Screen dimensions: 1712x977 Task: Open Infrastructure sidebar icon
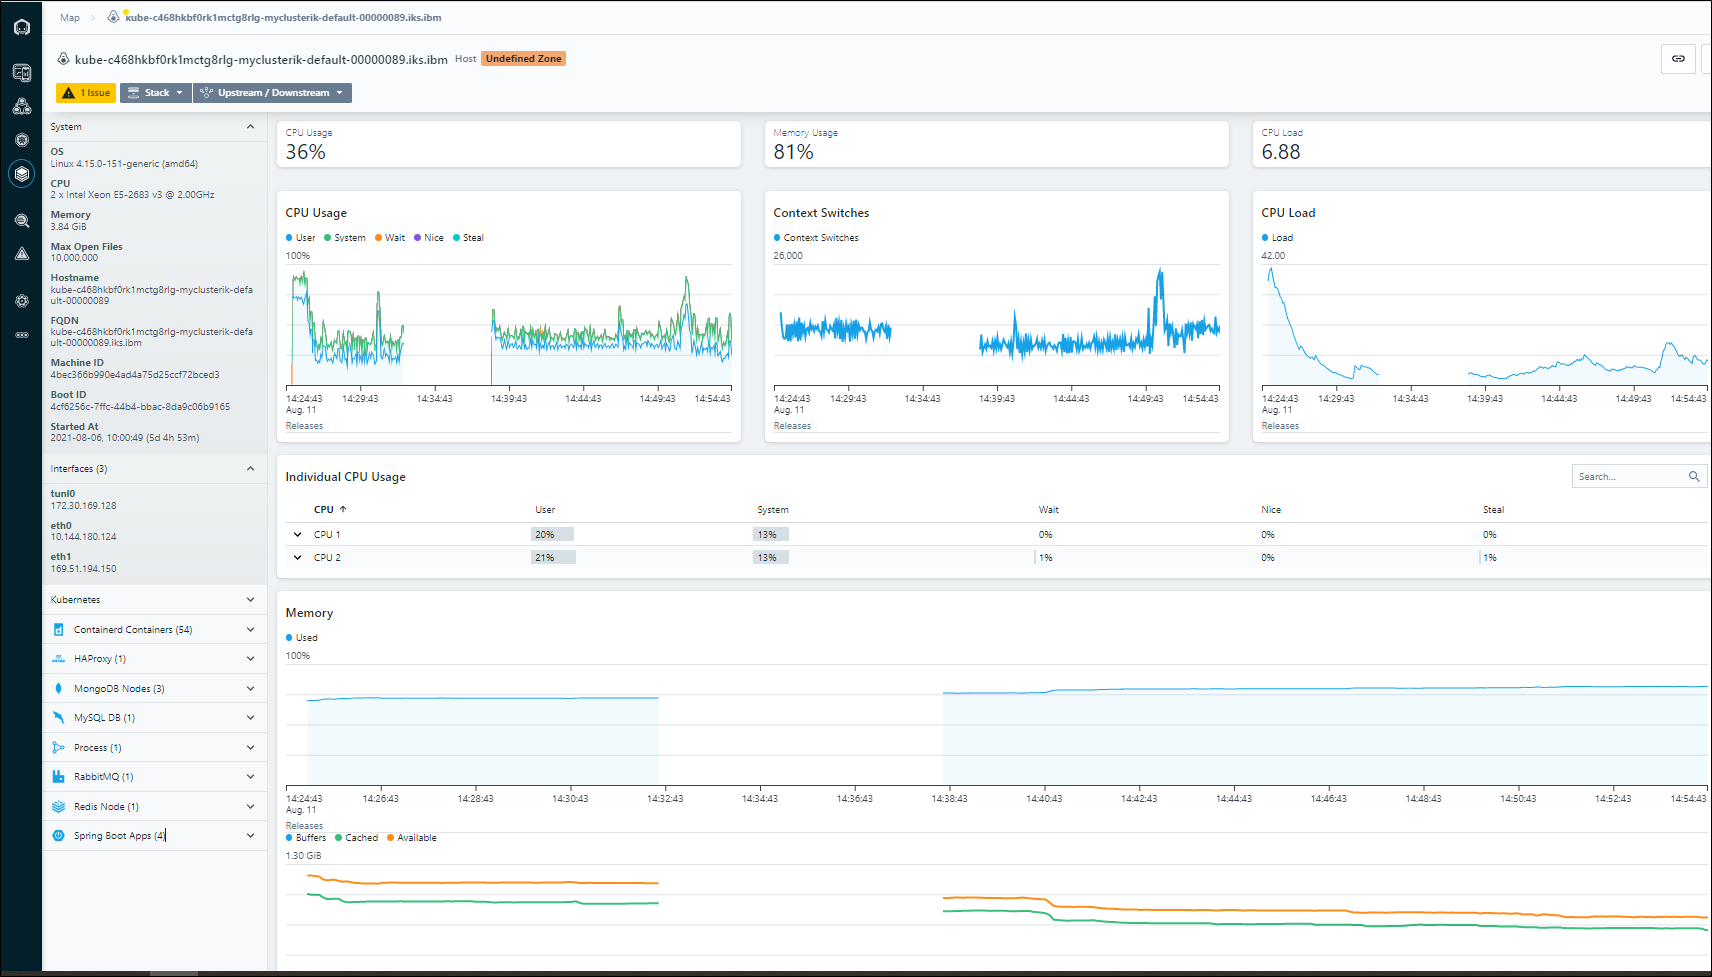(21, 174)
